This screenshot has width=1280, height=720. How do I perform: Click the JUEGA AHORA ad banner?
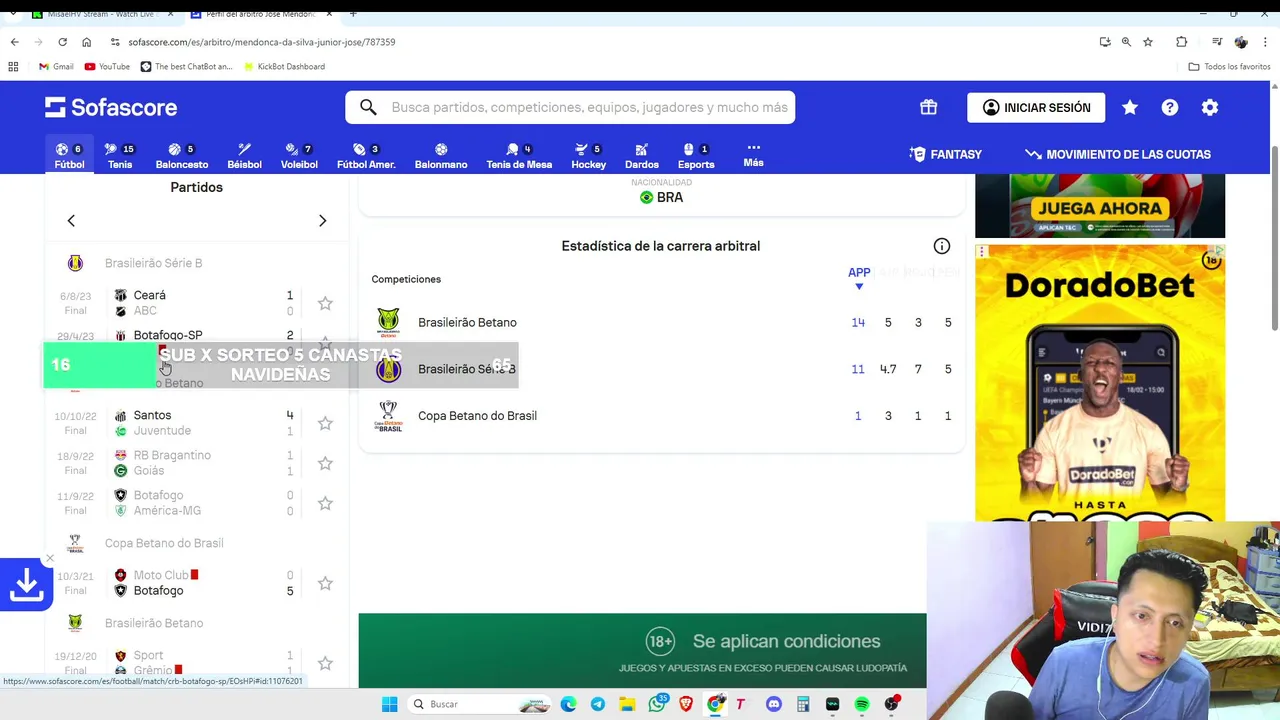point(1100,206)
